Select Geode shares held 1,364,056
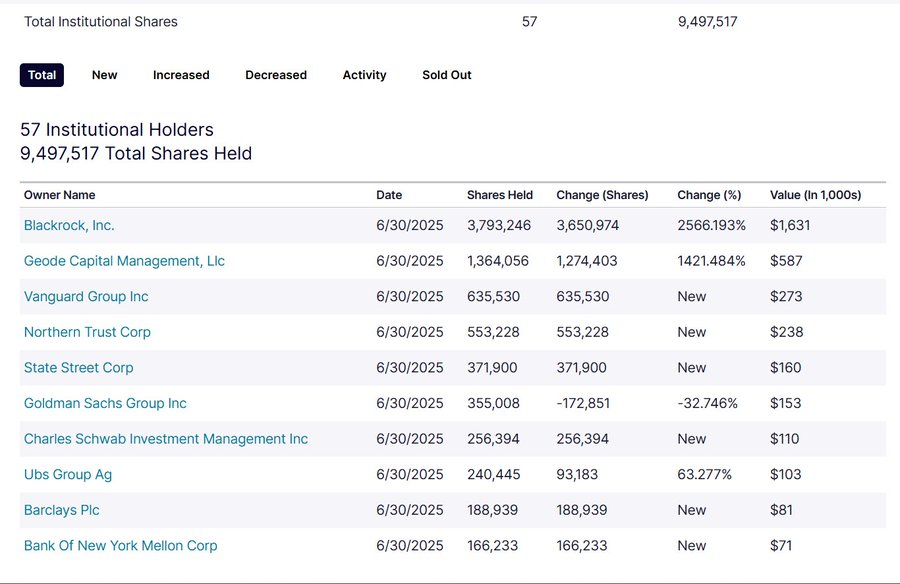The height and width of the screenshot is (584, 900). click(498, 261)
